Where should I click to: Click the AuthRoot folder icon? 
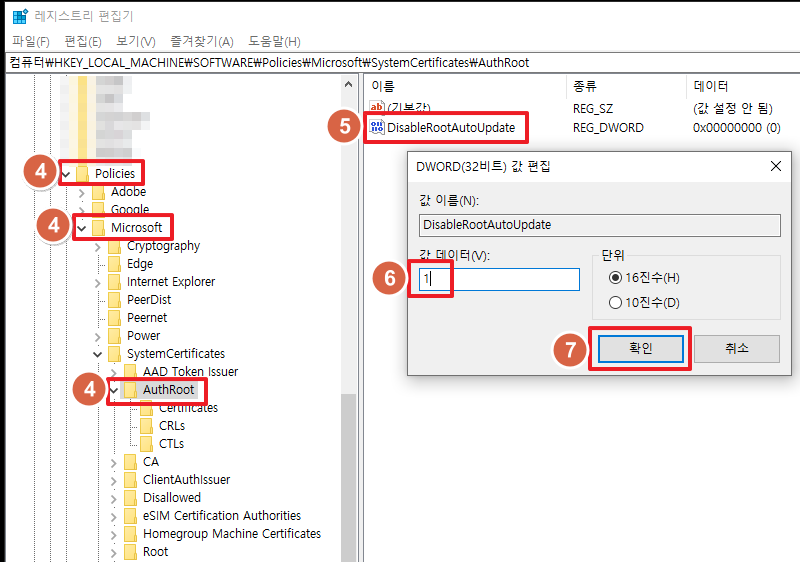point(131,390)
